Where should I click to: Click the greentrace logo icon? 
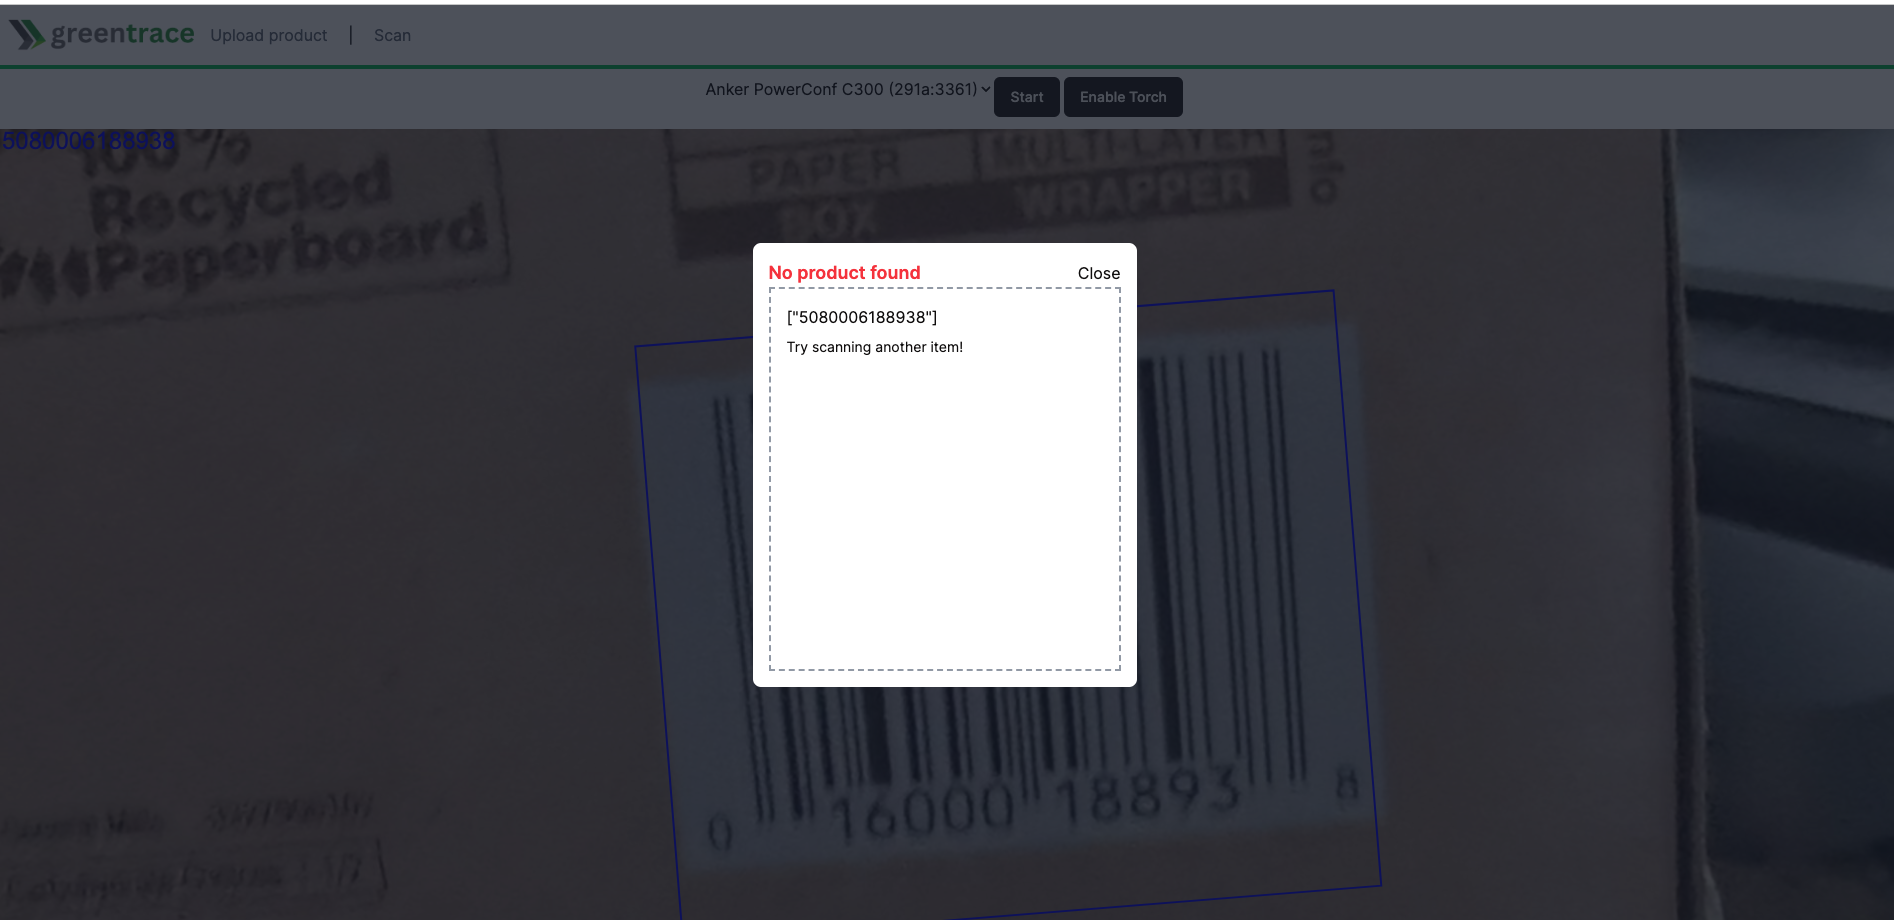click(27, 35)
